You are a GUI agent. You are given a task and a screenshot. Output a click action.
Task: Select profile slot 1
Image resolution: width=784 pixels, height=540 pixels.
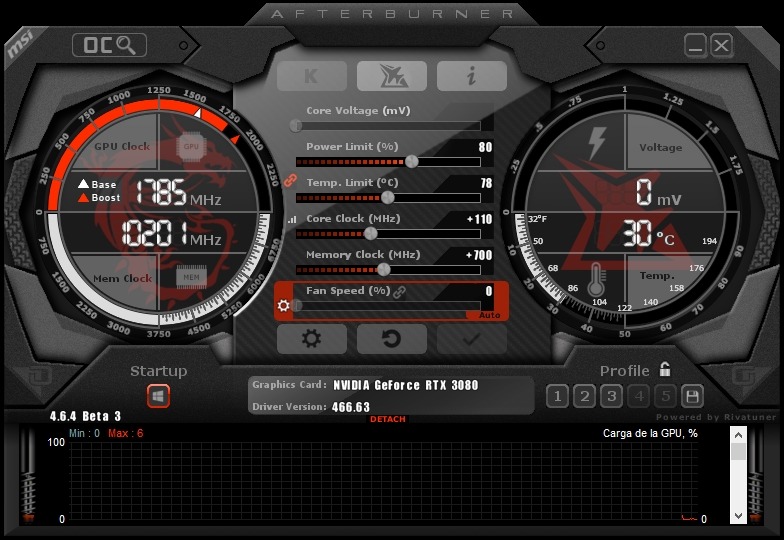coord(558,396)
